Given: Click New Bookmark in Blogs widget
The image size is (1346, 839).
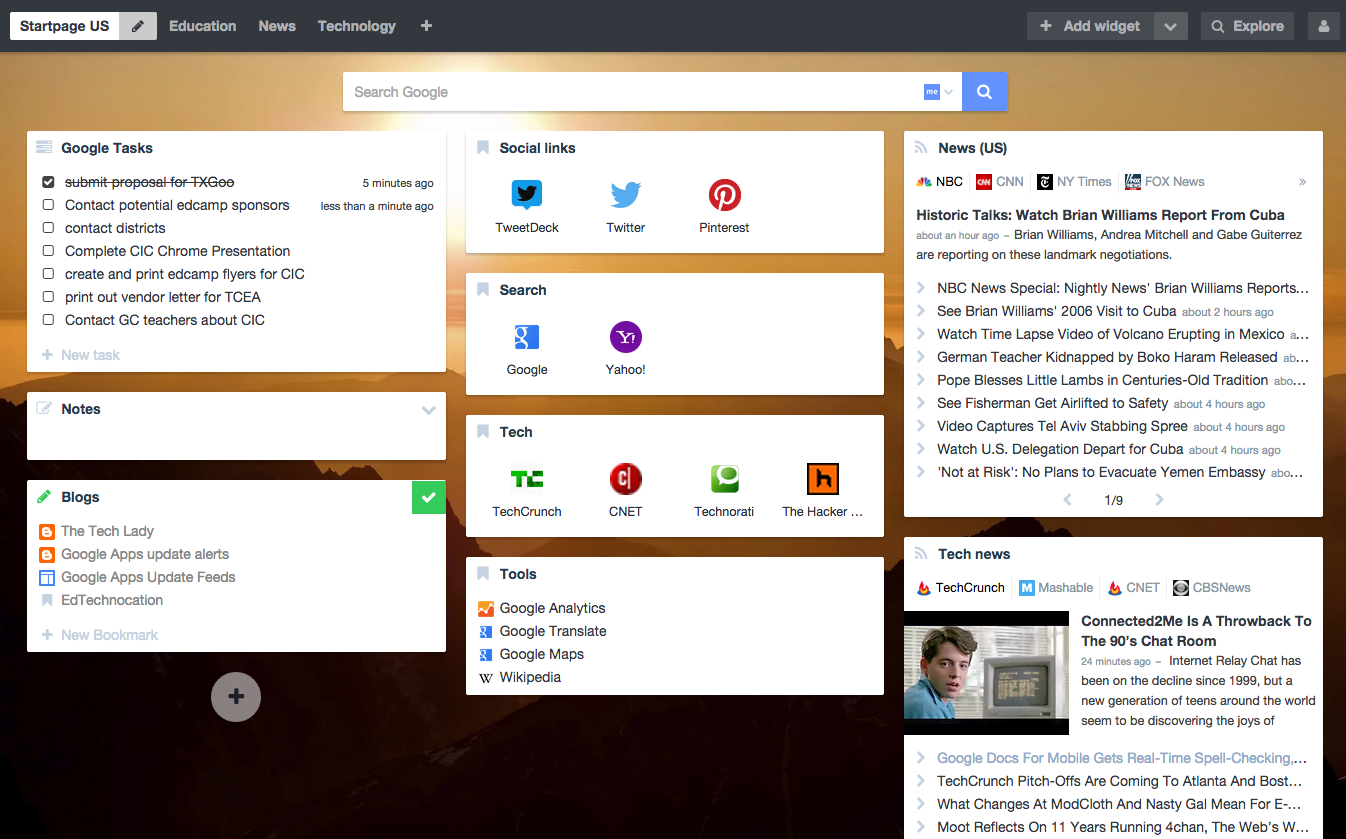Looking at the screenshot, I should 100,635.
